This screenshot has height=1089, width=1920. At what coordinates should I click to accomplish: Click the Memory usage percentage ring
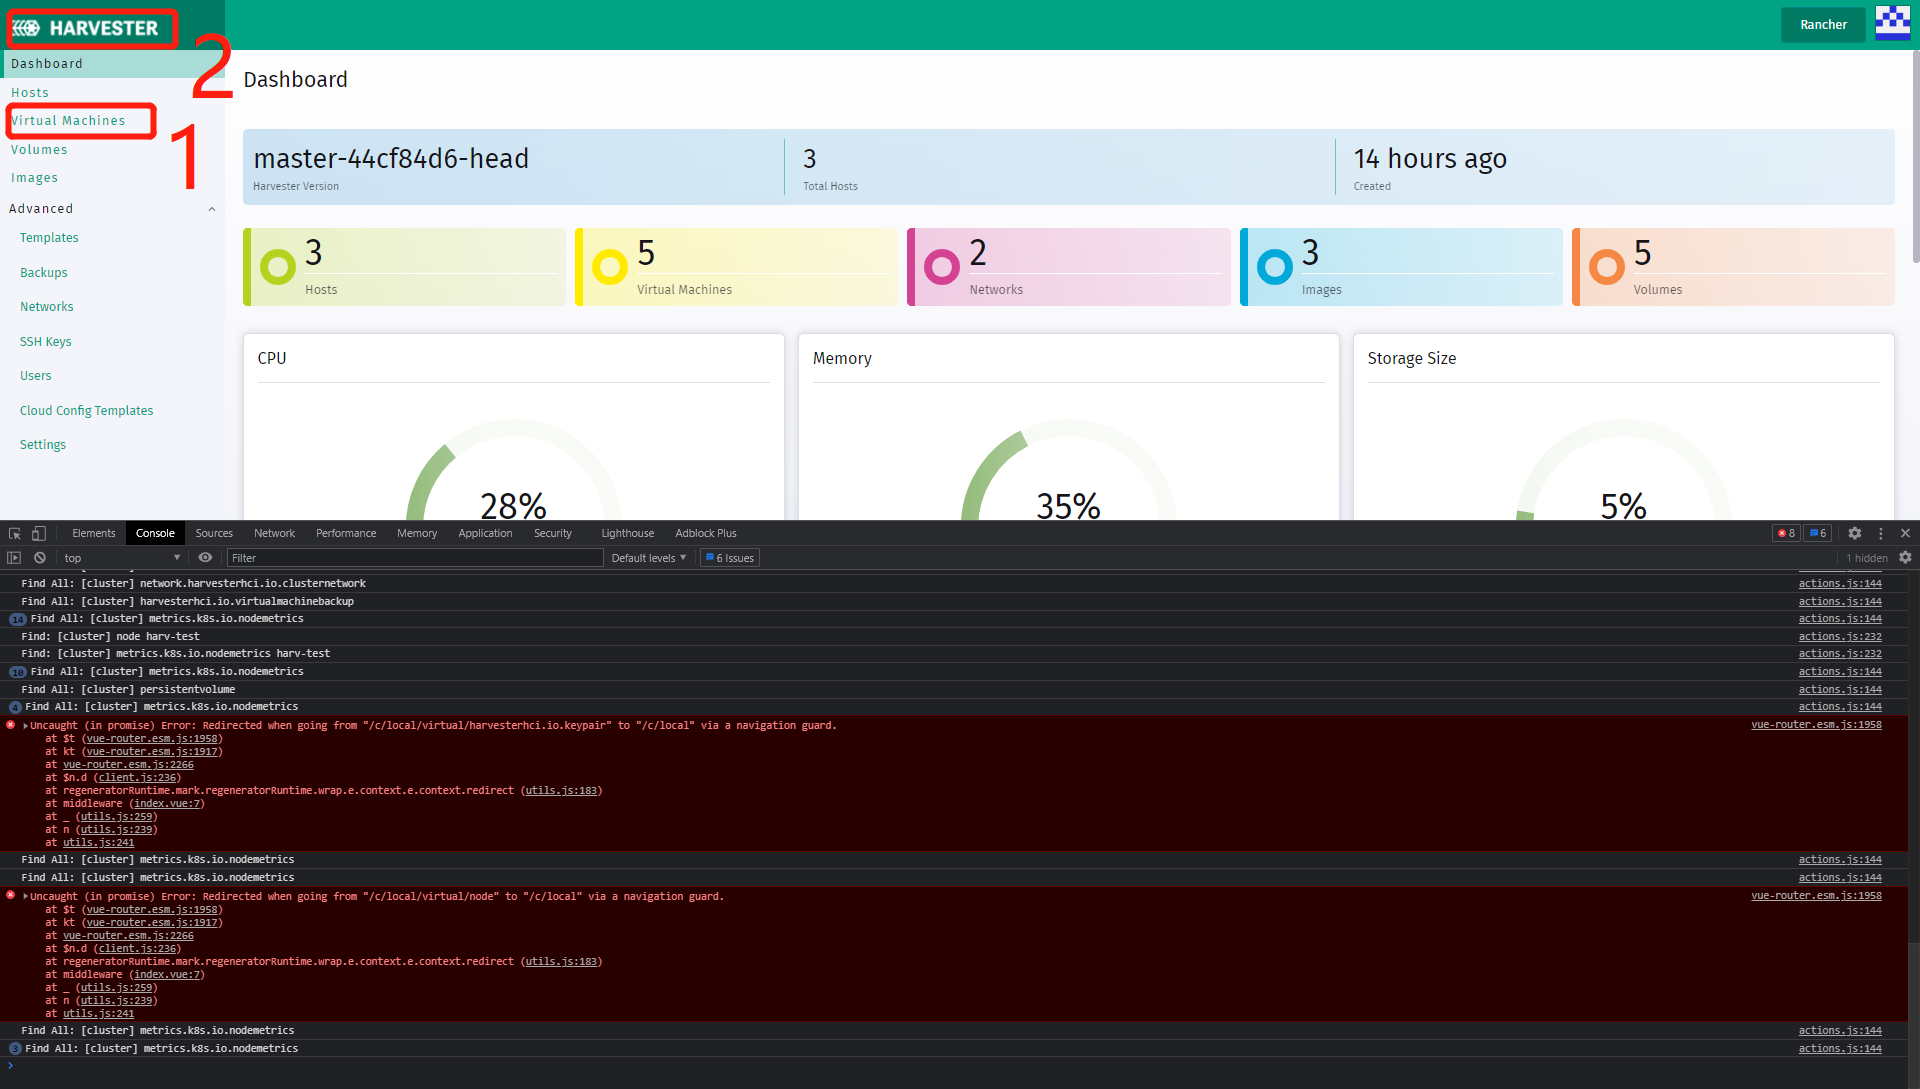click(x=1067, y=505)
